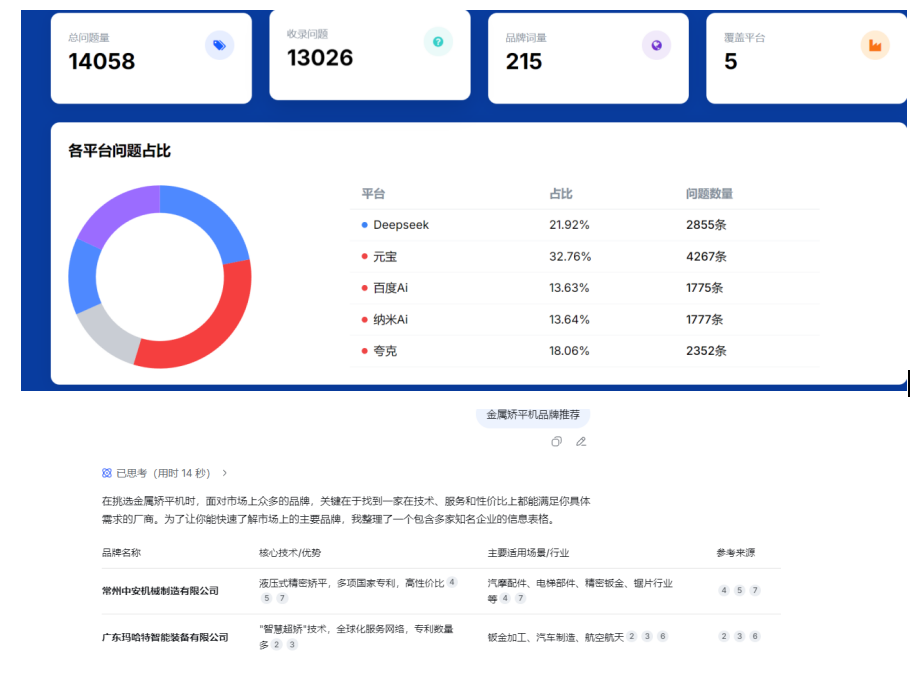This screenshot has width=922, height=678.
Task: Click the copy icon below the 金属矫平机品牌推荐 bubble
Action: 556,441
